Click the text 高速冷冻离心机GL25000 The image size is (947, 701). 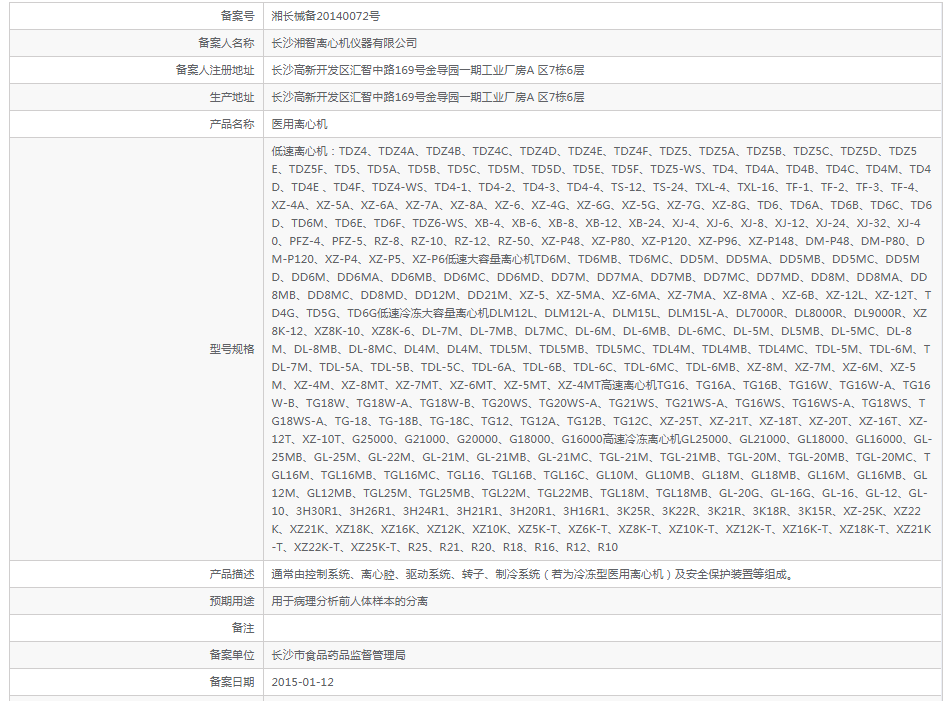click(664, 439)
